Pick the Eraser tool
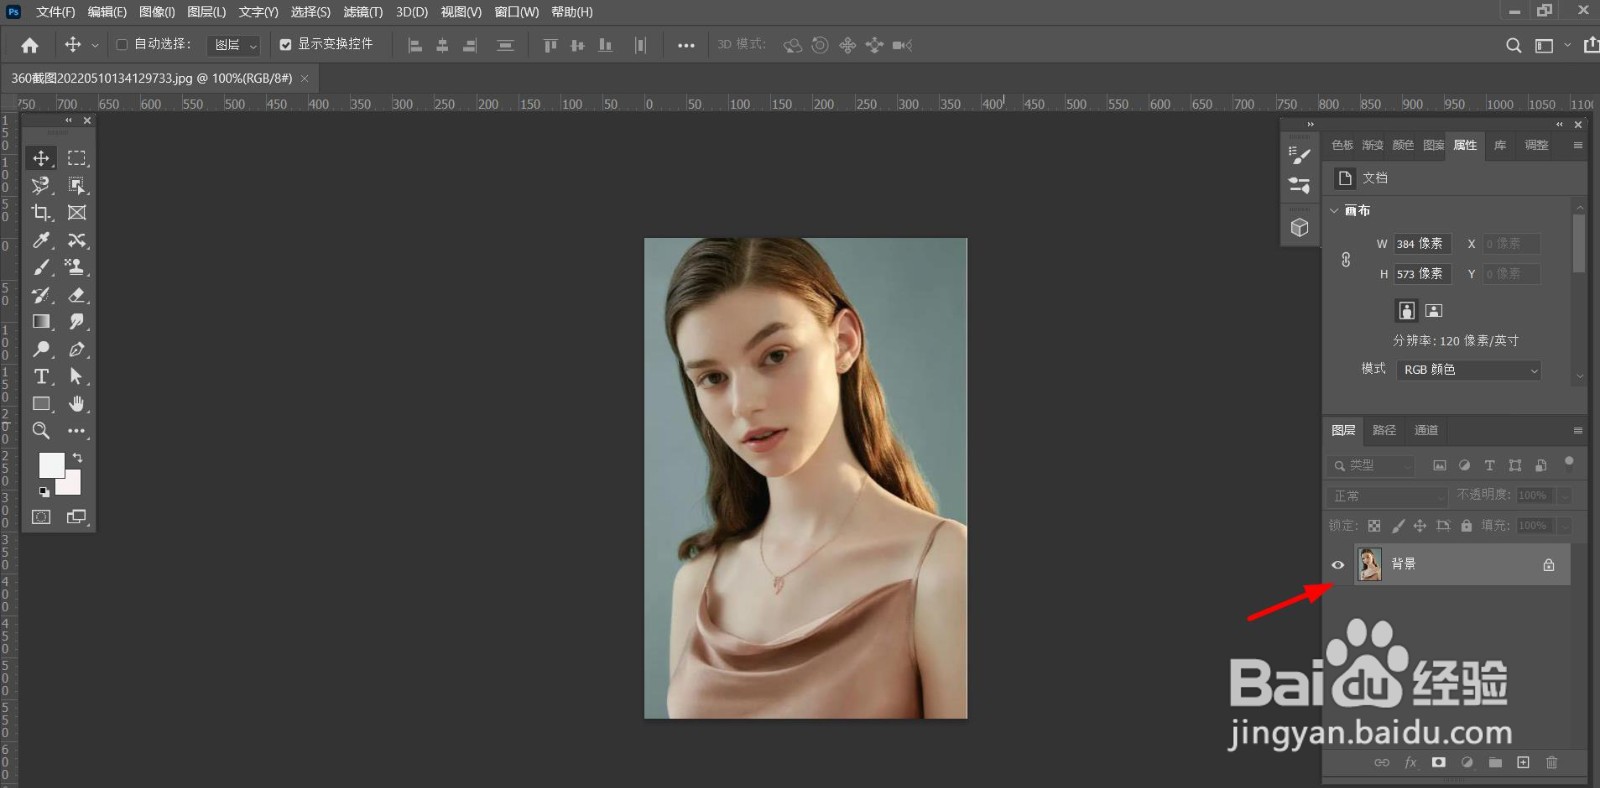Viewport: 1600px width, 788px height. [77, 295]
